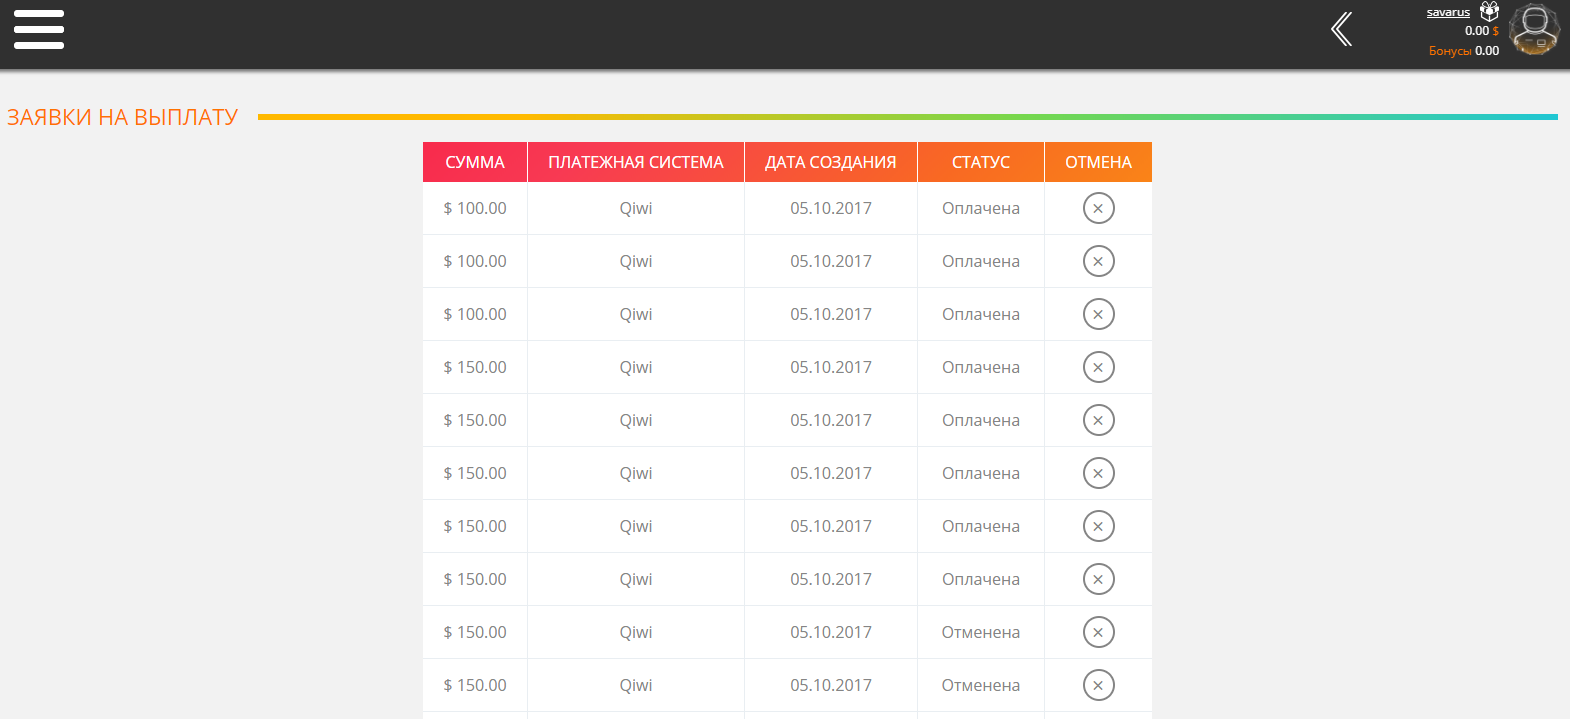
Task: Select date 05.10.2017 in the fourth row
Action: click(x=831, y=367)
